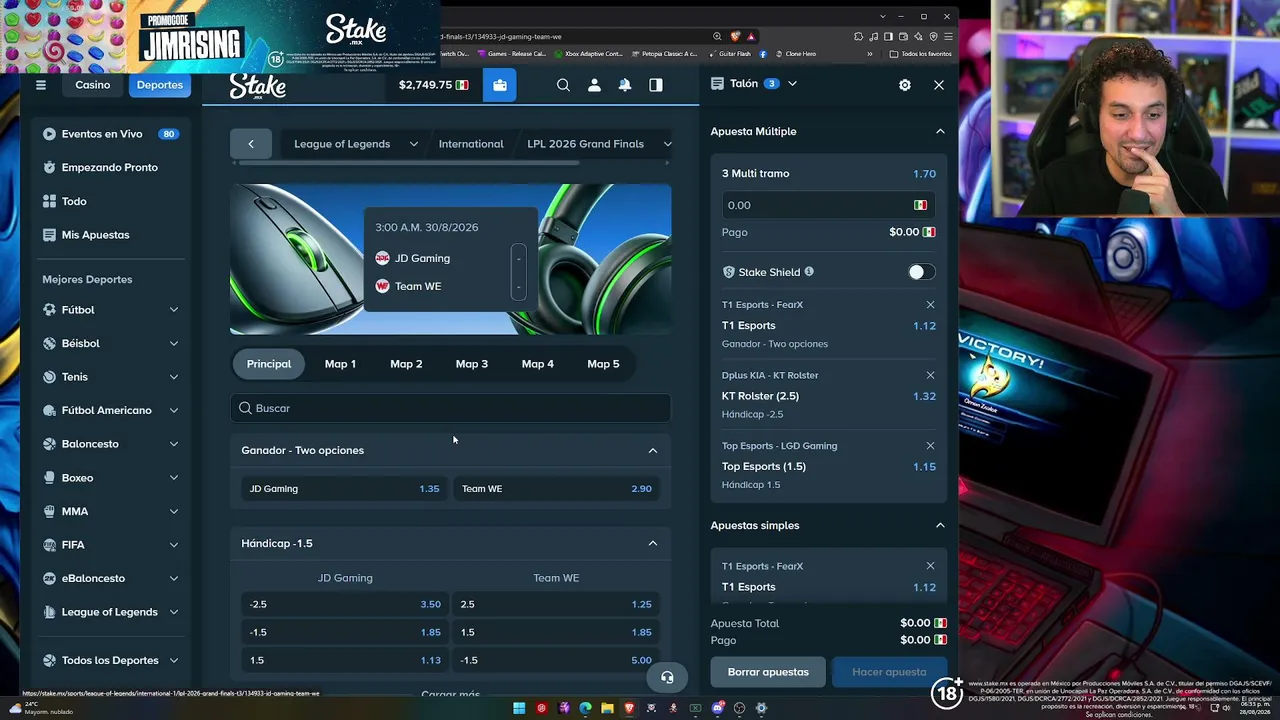Toggle the side panel layout icon
Screen dimensions: 1280x720
(656, 85)
